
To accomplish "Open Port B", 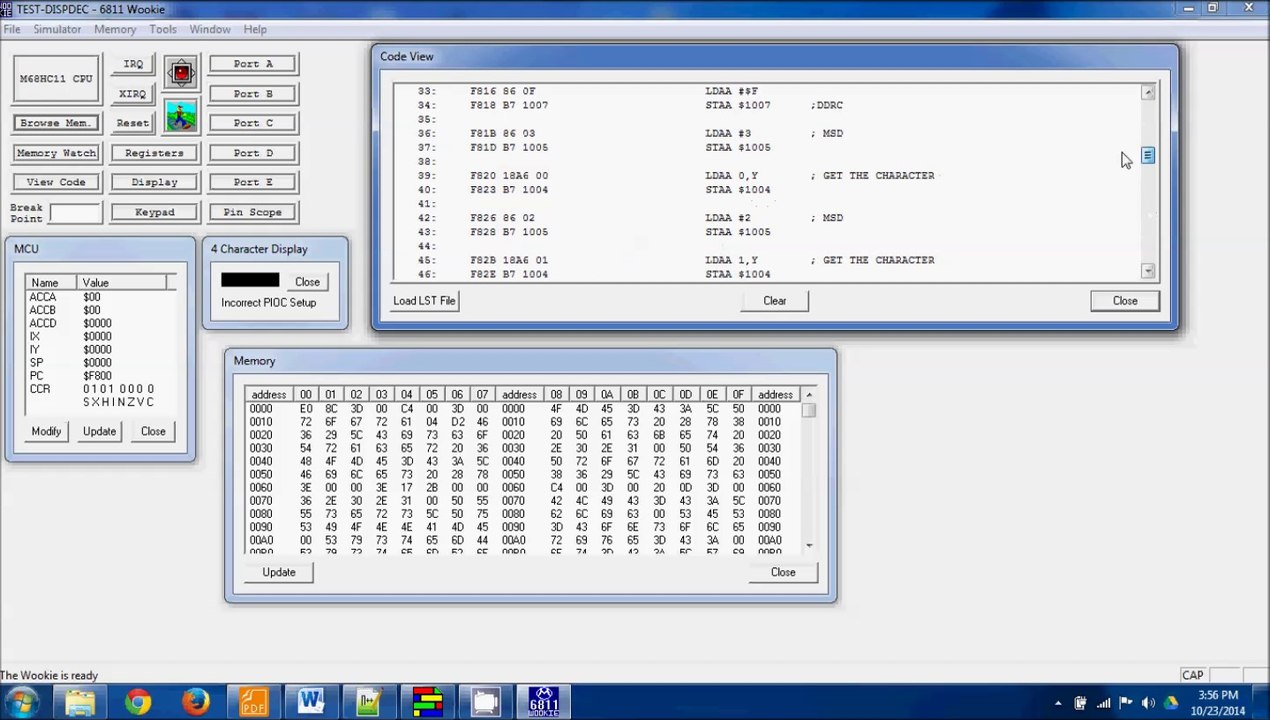I will pyautogui.click(x=253, y=94).
